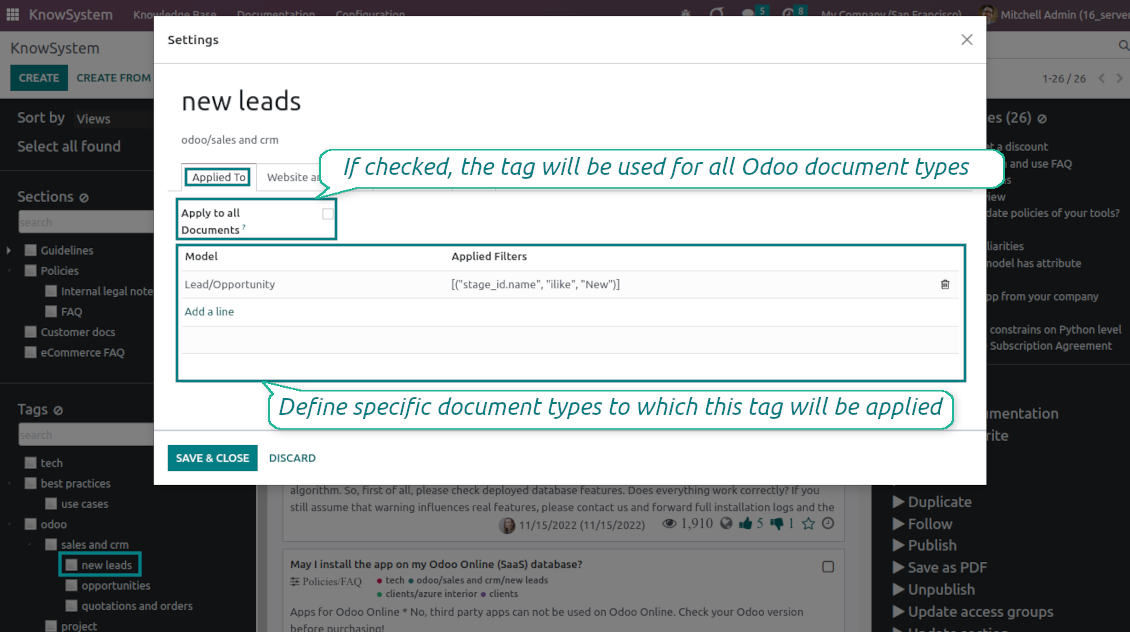Delete the Lead/Opportunity row with trash icon

tap(945, 285)
